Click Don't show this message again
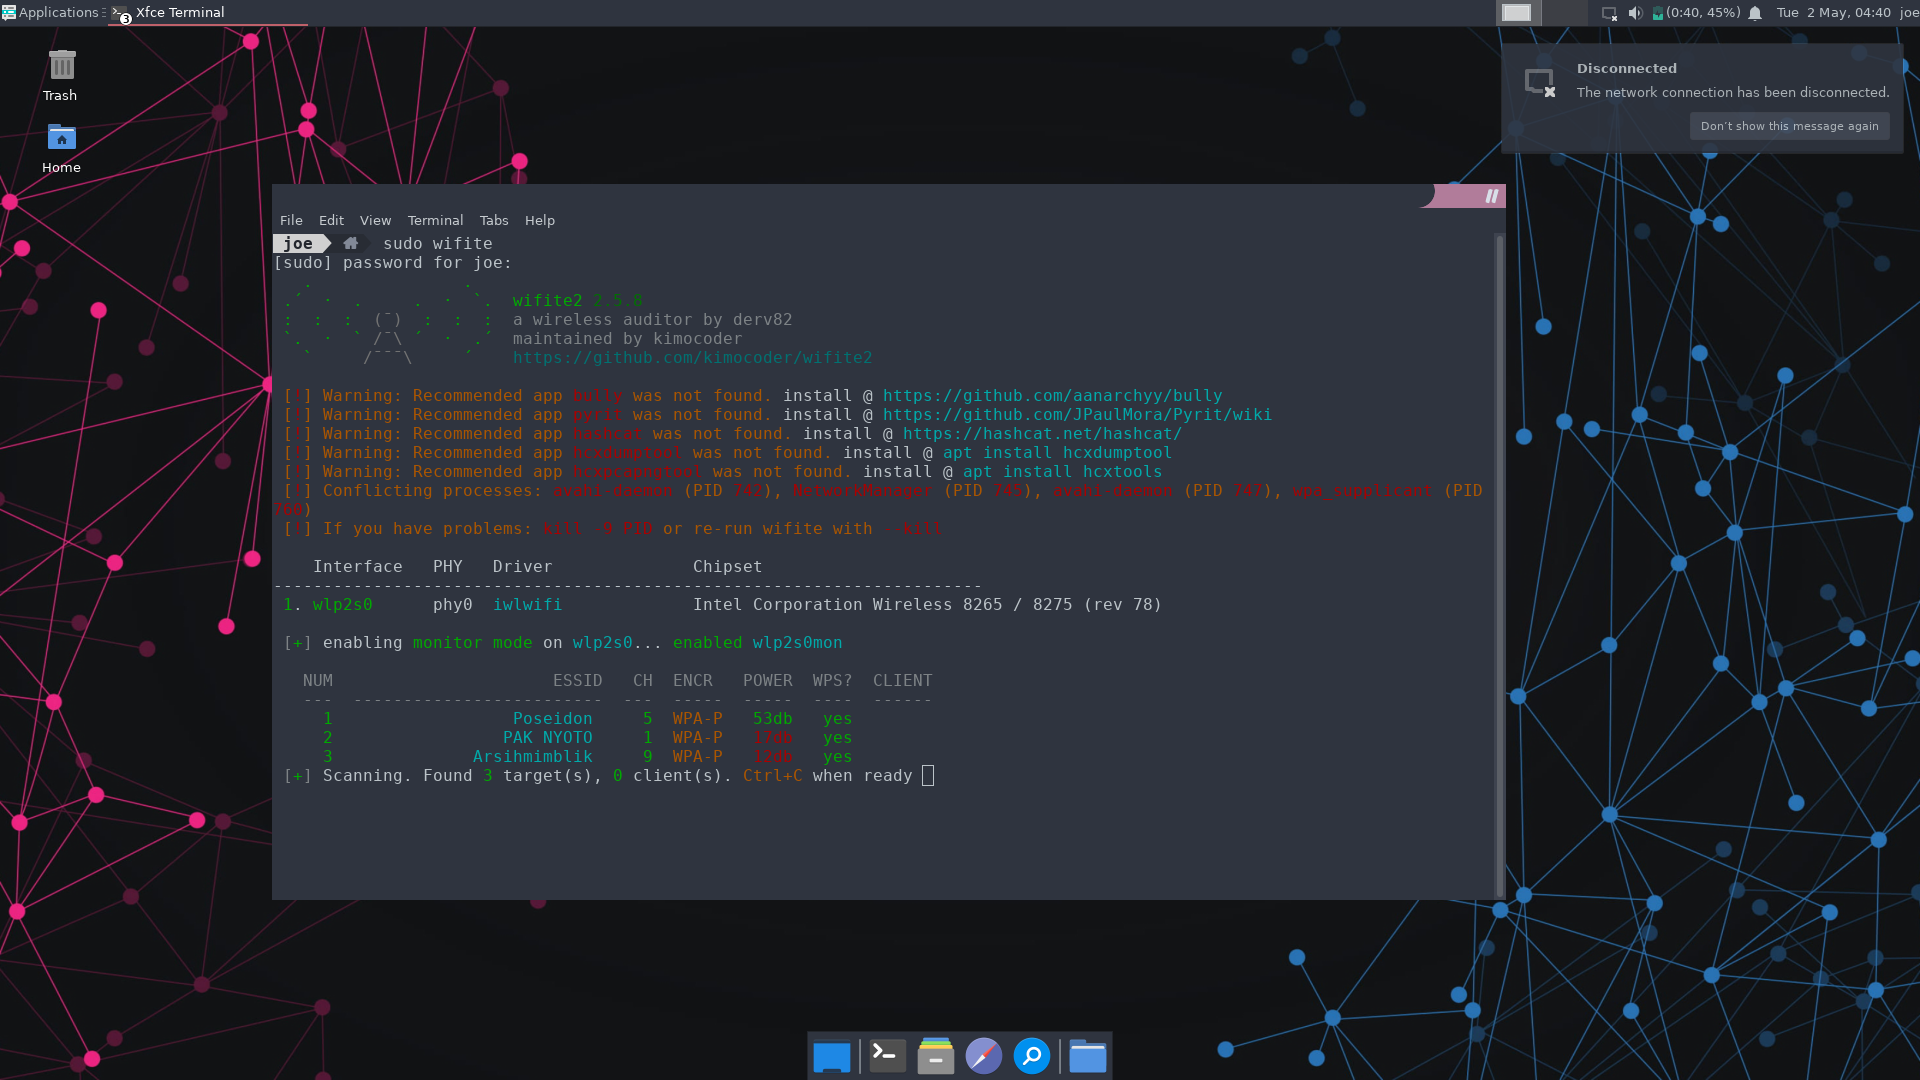This screenshot has width=1920, height=1080. pyautogui.click(x=1789, y=126)
